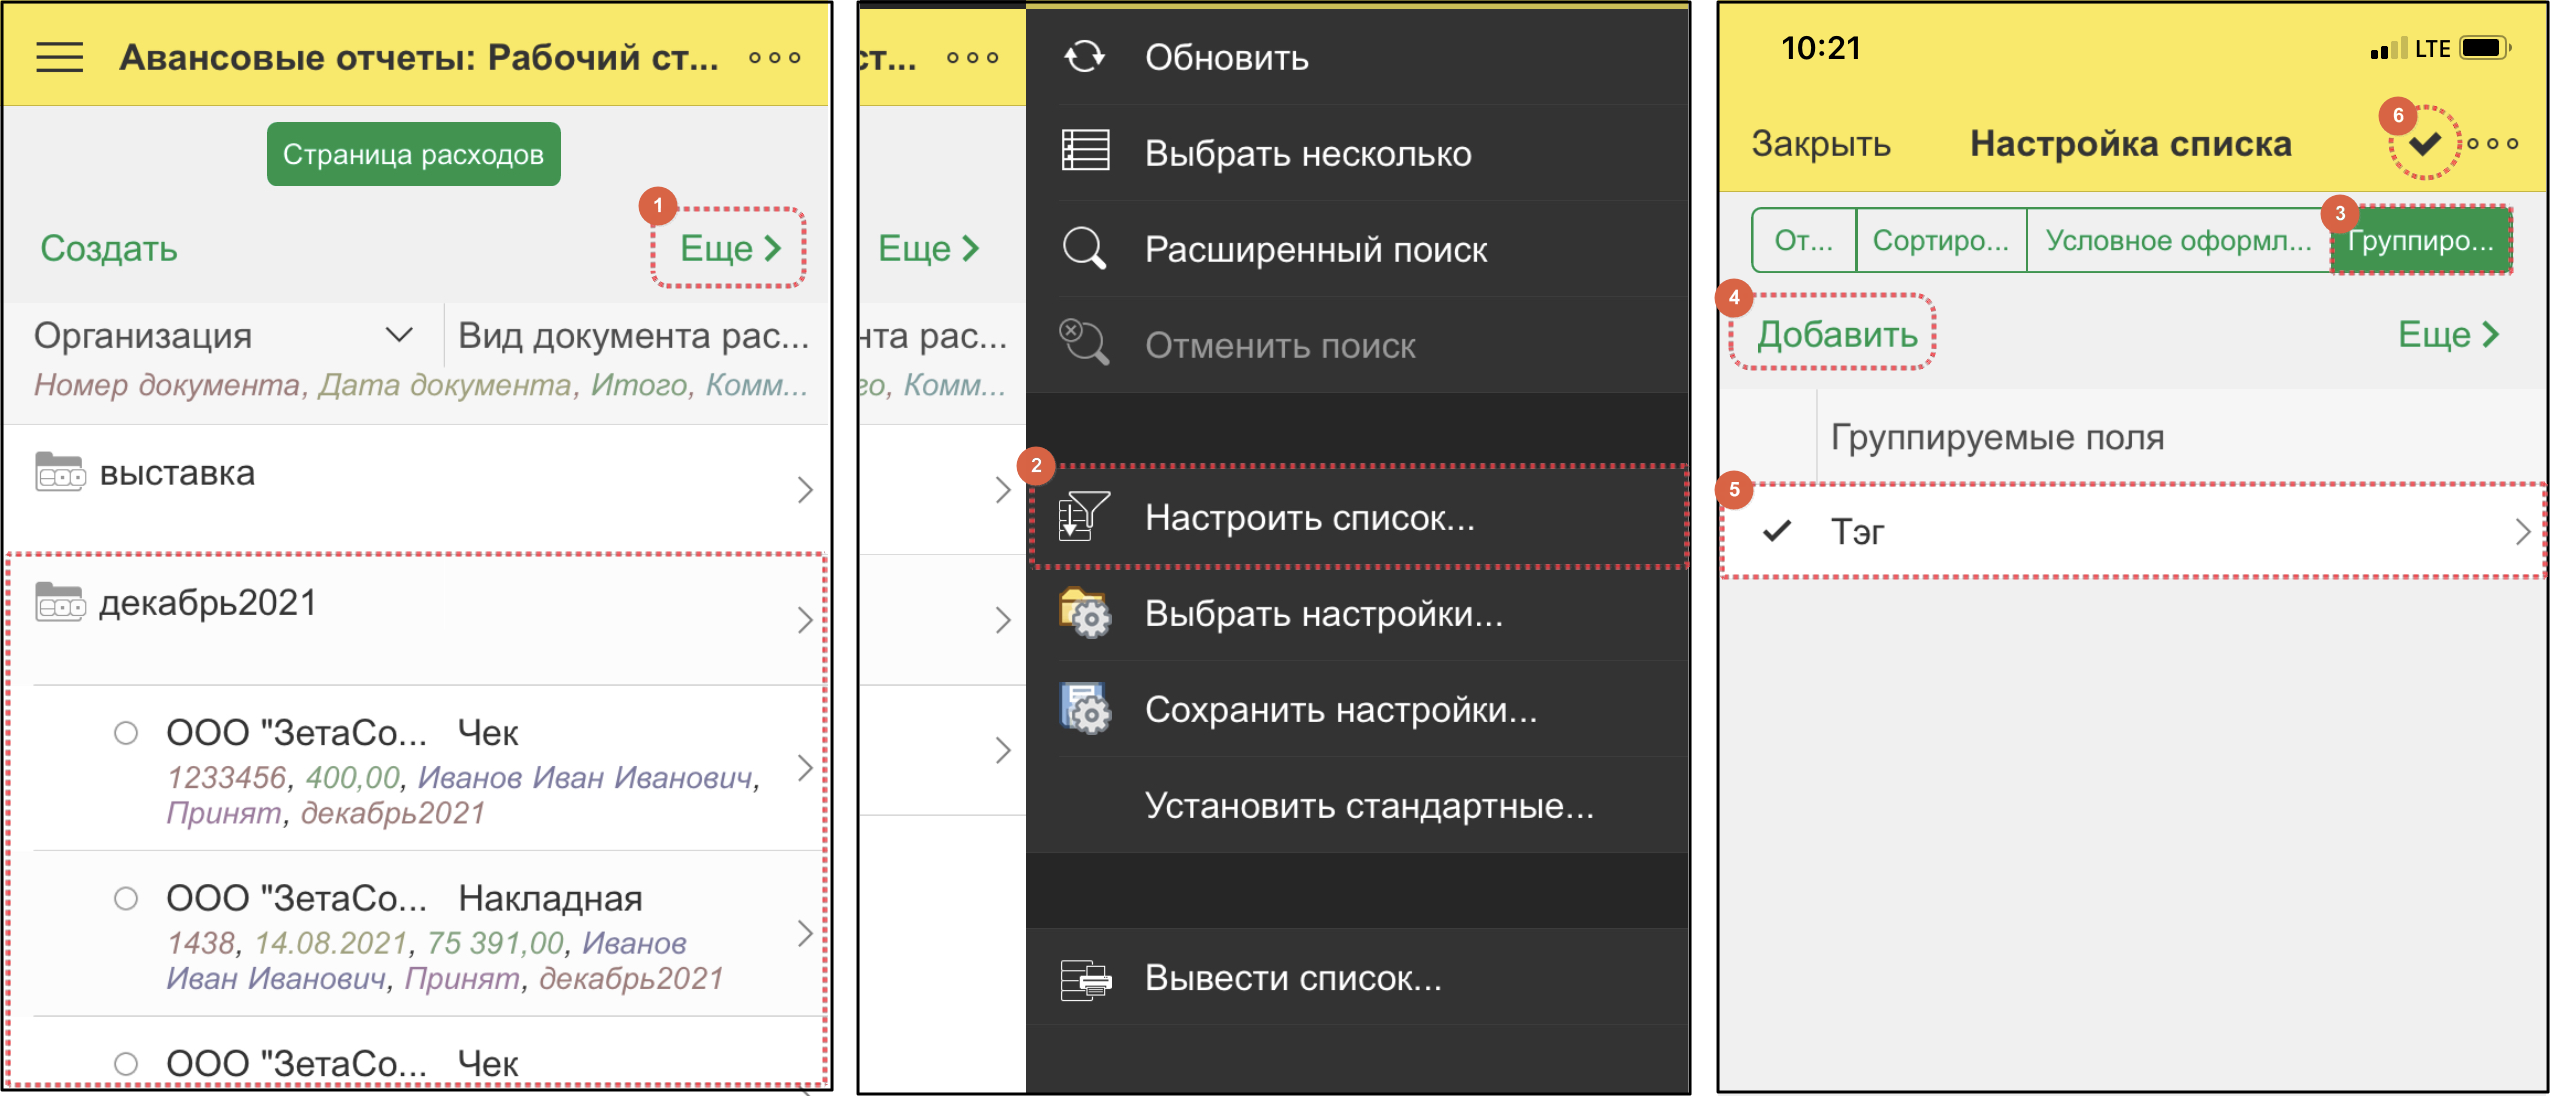
Task: Click the battery icon in status bar
Action: point(2486,48)
